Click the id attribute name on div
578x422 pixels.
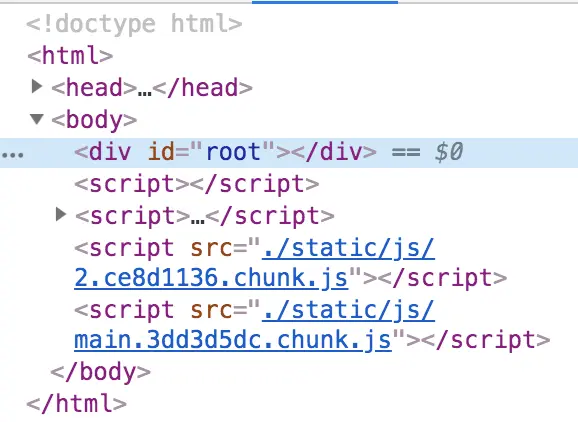[x=161, y=153]
